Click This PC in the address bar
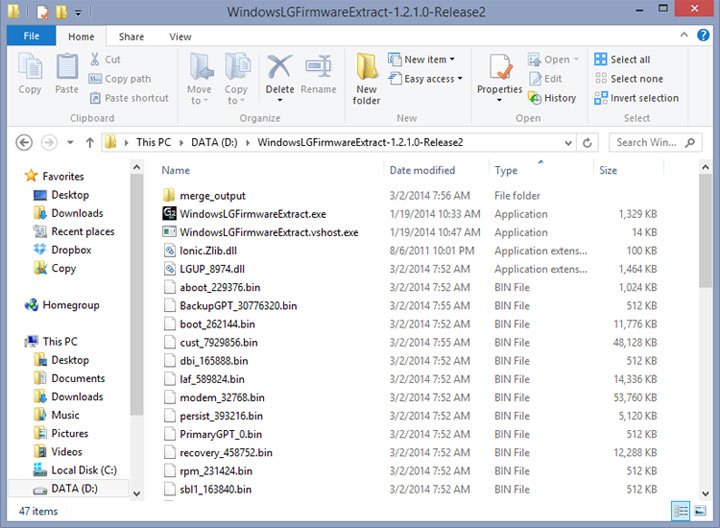 [x=153, y=142]
